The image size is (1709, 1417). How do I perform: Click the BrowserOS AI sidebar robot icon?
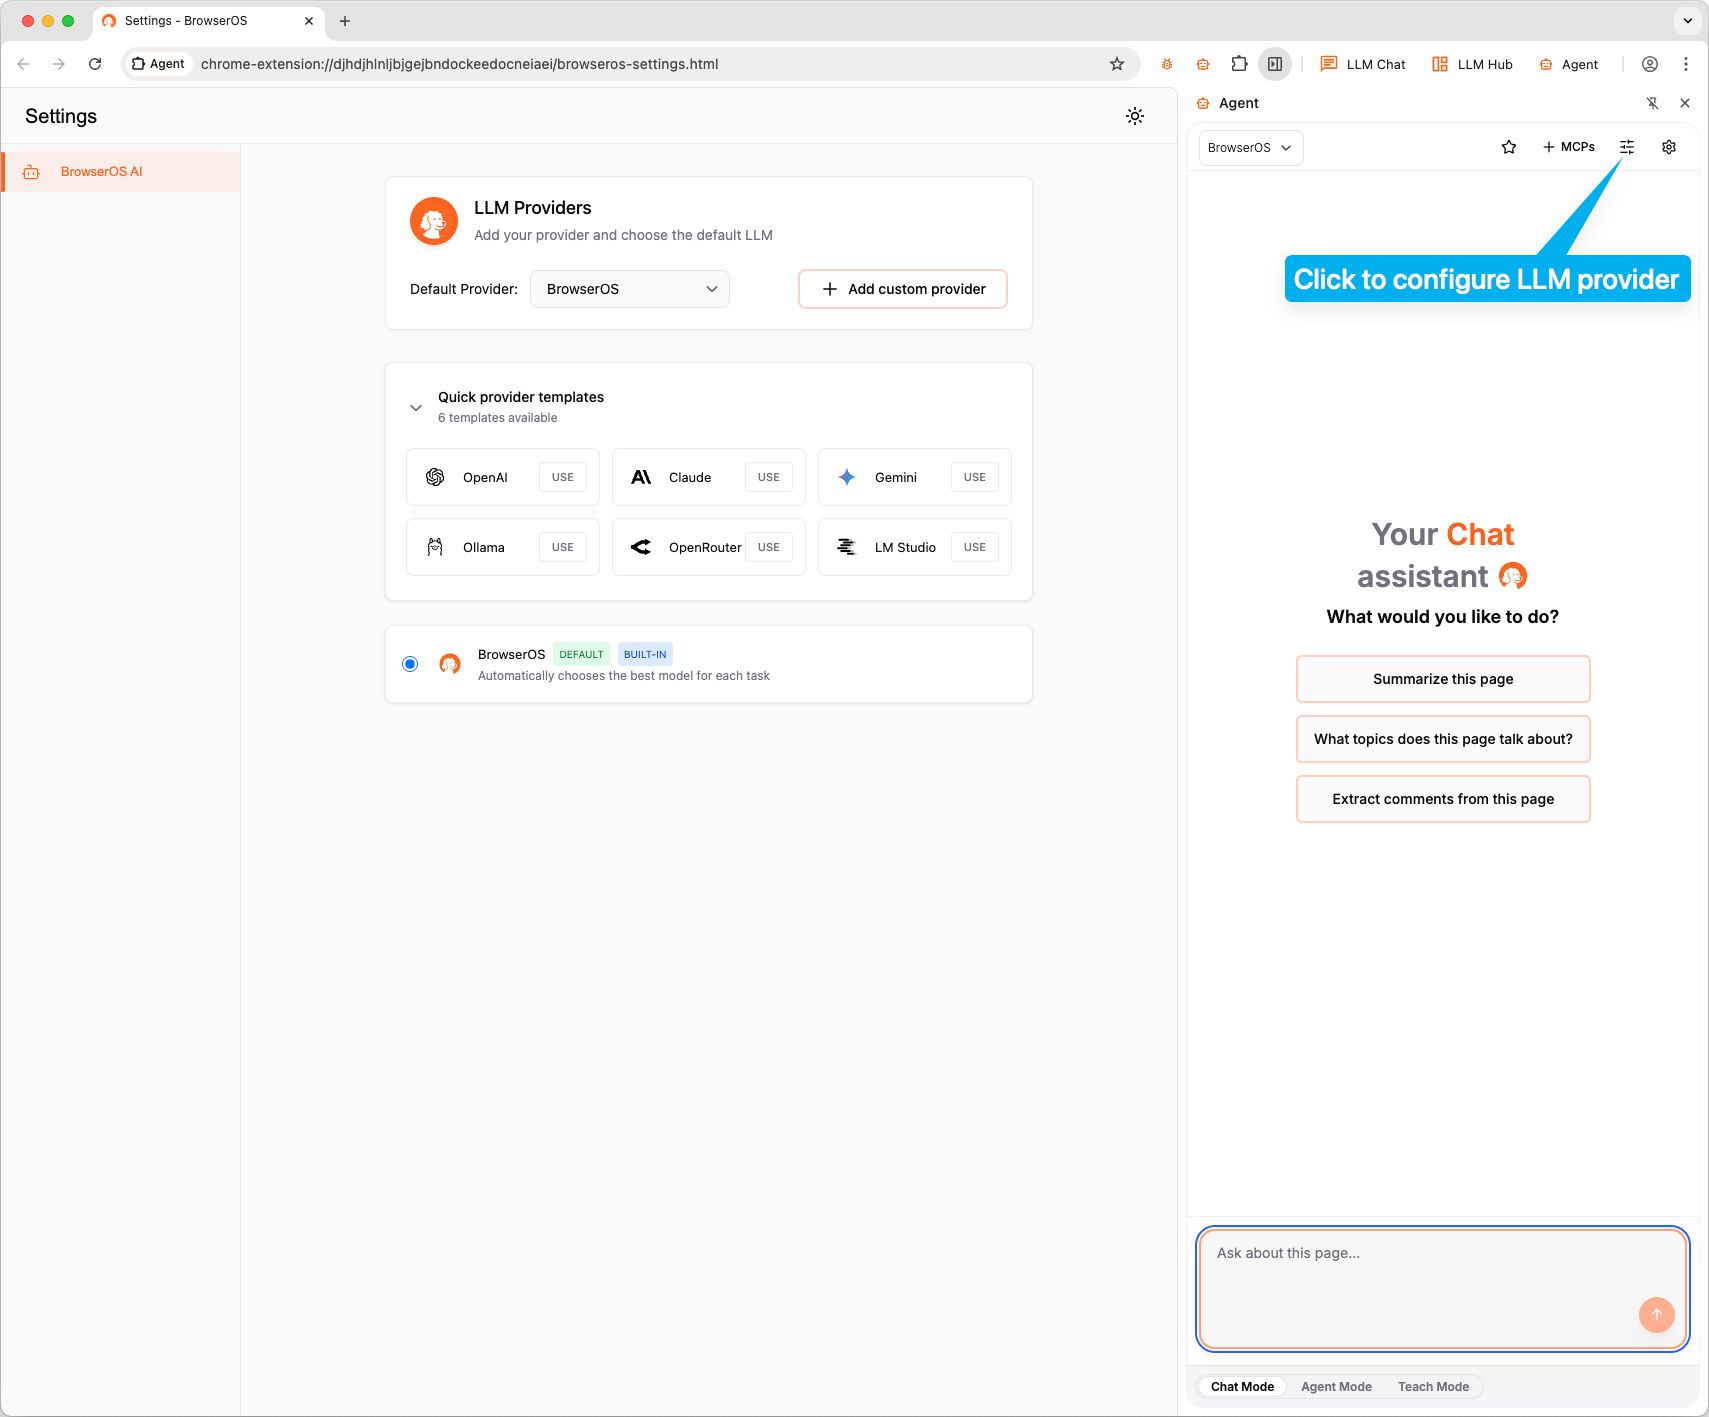coord(31,172)
